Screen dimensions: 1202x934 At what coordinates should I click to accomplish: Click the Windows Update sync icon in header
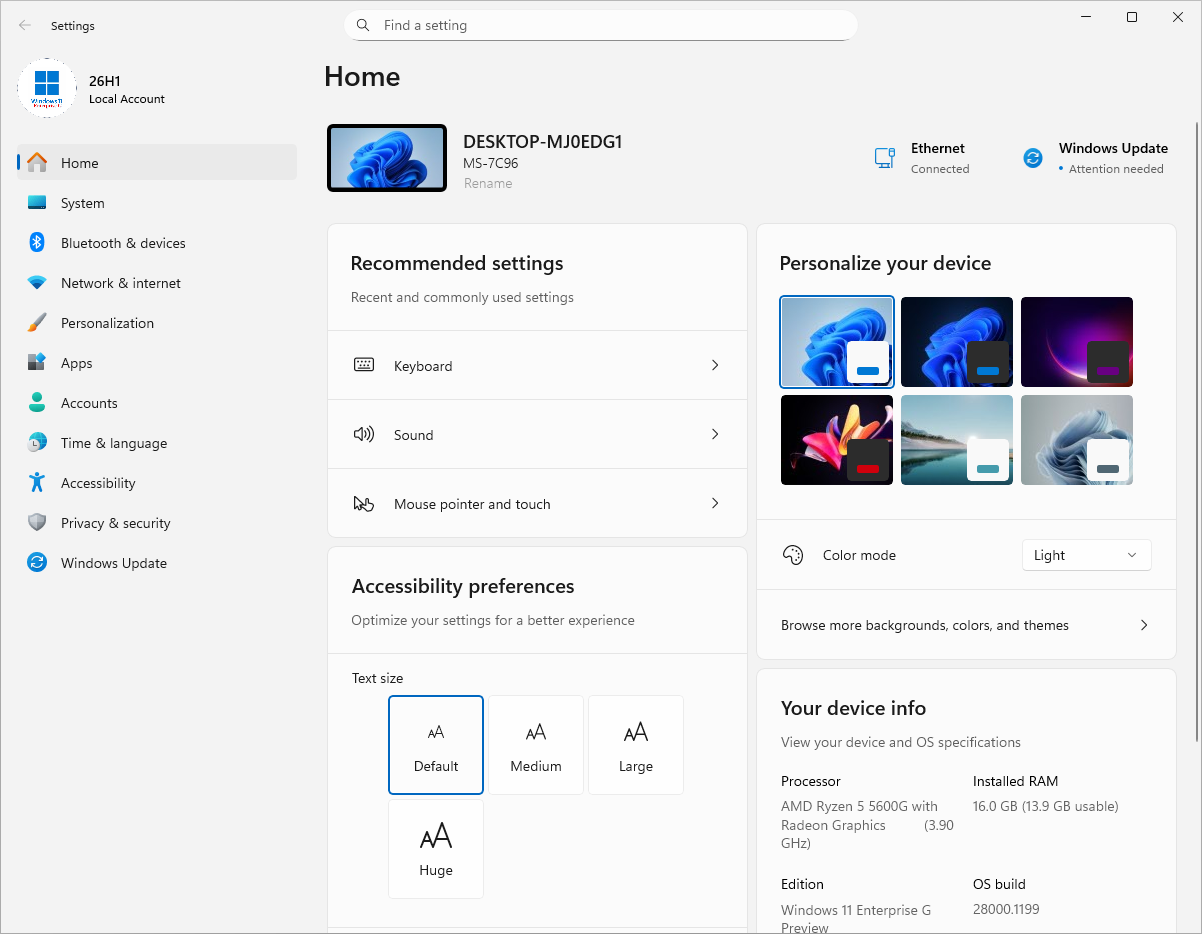pyautogui.click(x=1033, y=158)
